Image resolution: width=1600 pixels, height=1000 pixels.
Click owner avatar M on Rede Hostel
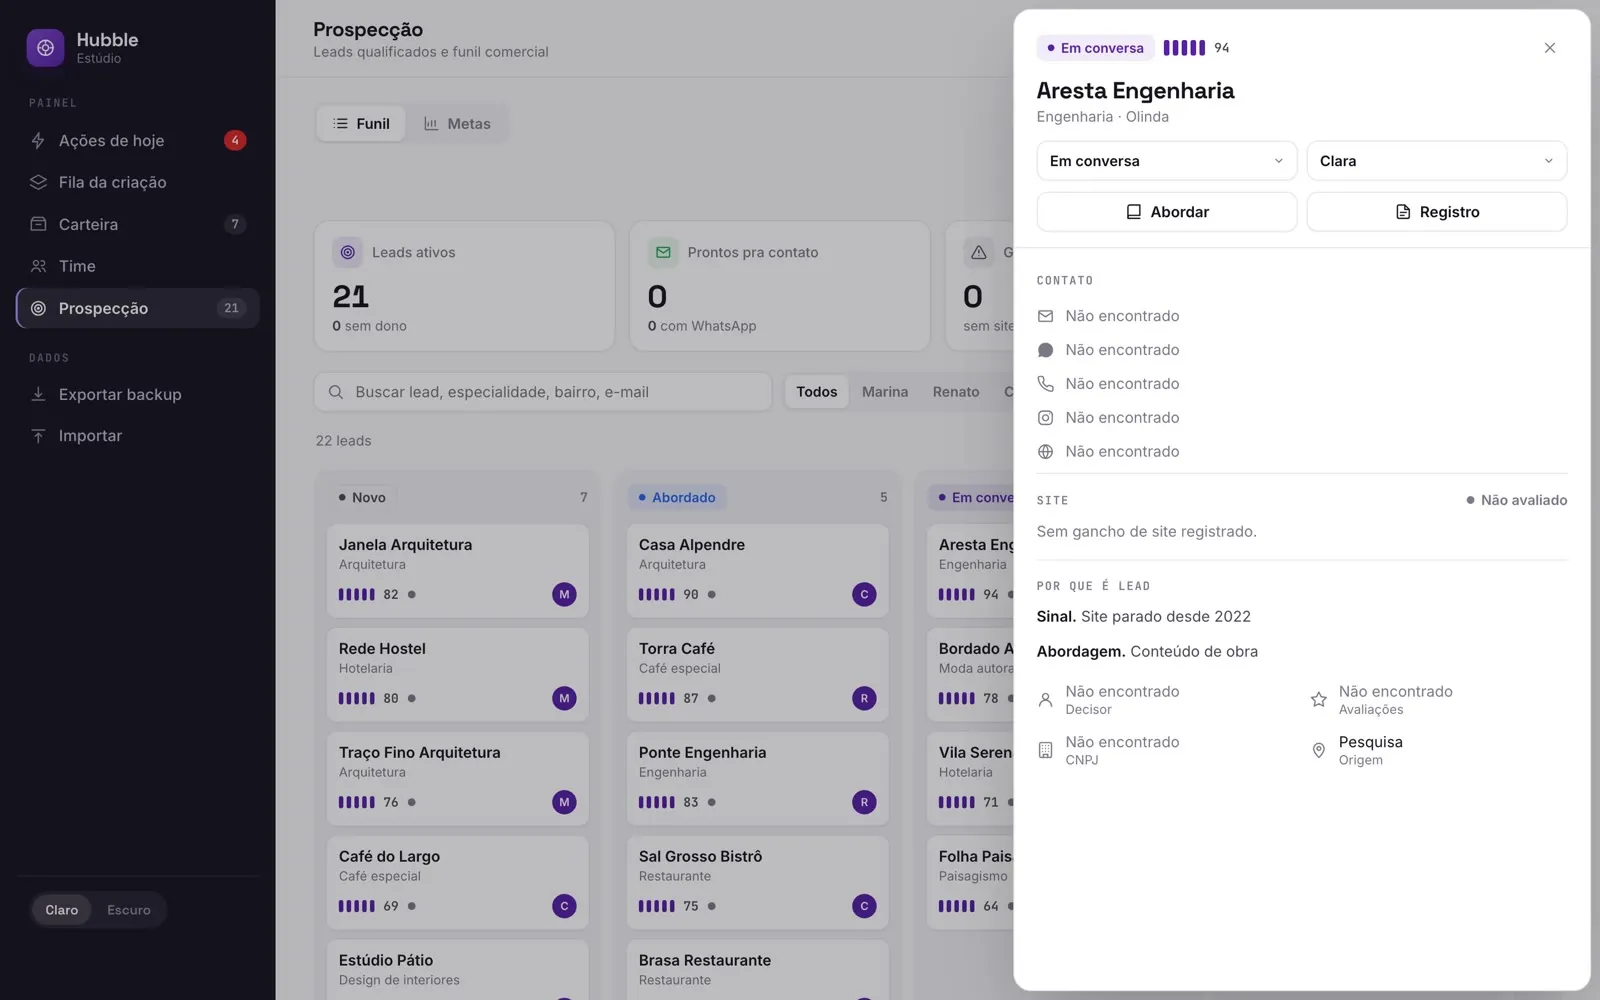point(564,698)
